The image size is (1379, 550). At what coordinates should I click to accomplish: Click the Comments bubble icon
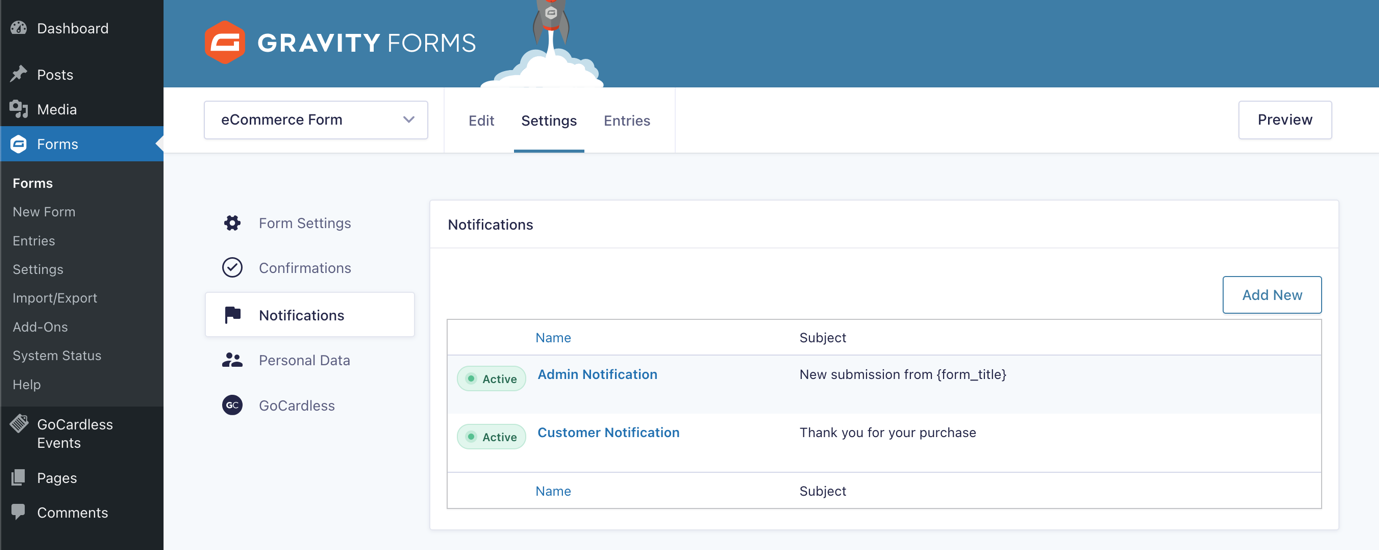pos(19,512)
